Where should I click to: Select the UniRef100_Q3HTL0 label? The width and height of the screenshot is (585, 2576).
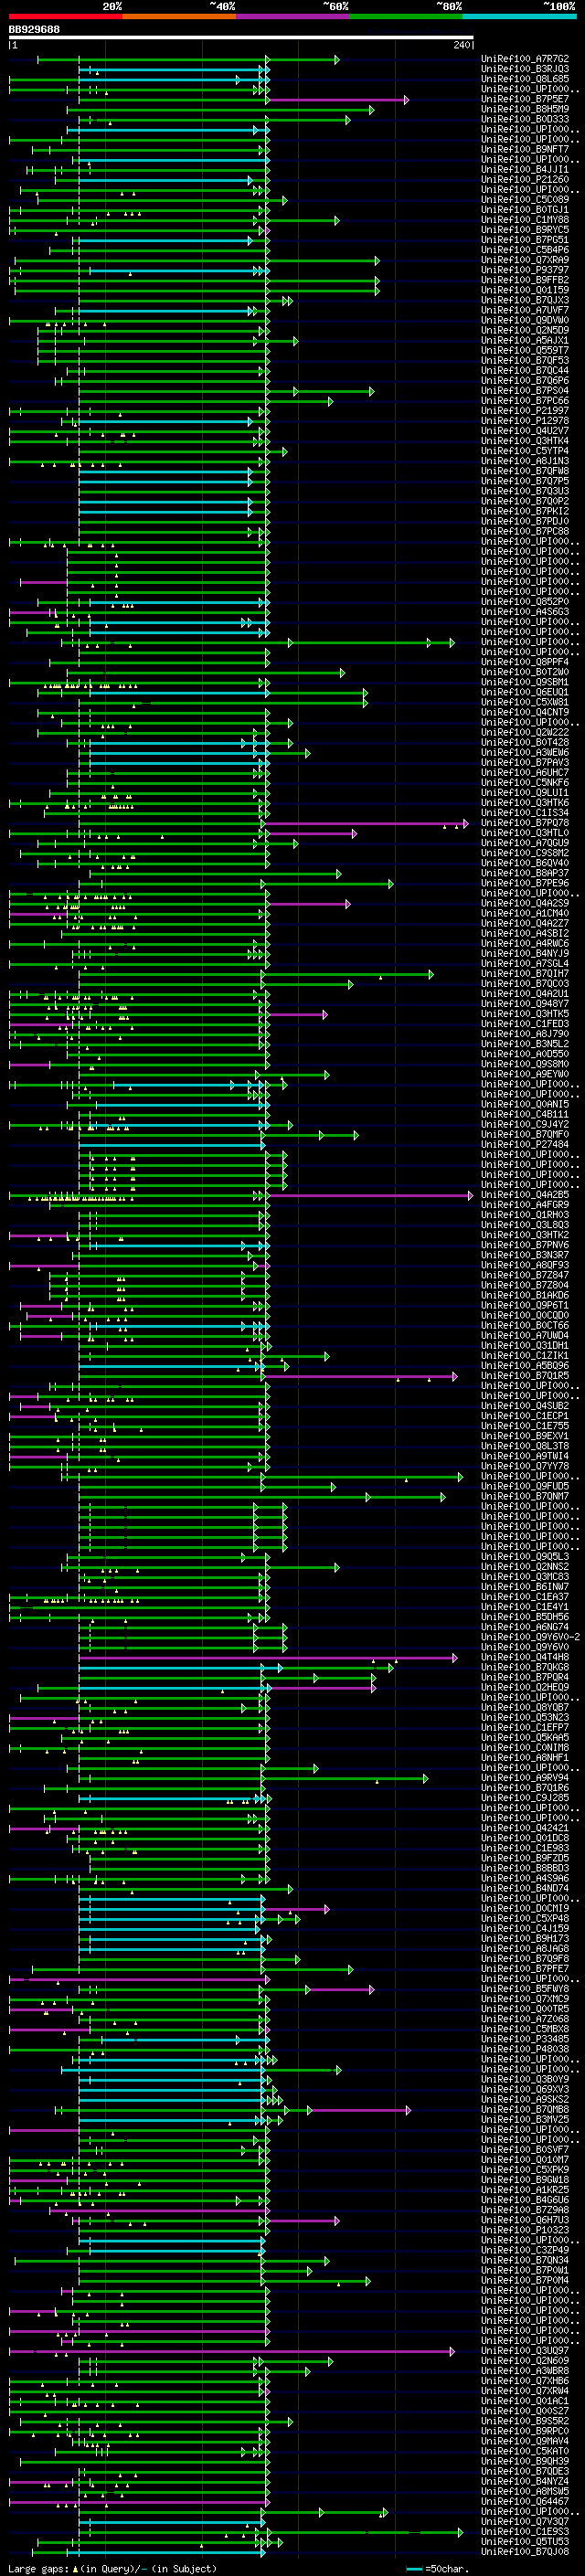[525, 833]
